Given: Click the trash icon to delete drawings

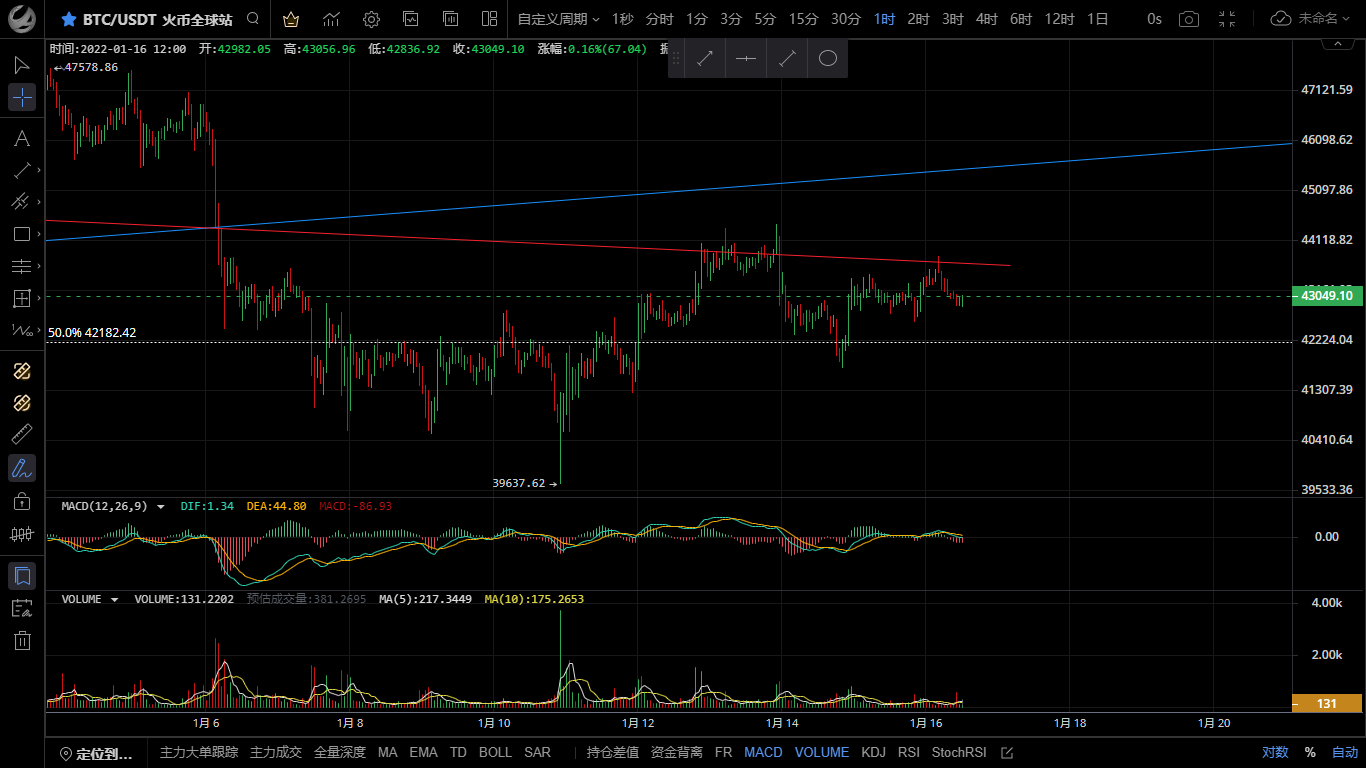Looking at the screenshot, I should tap(22, 640).
